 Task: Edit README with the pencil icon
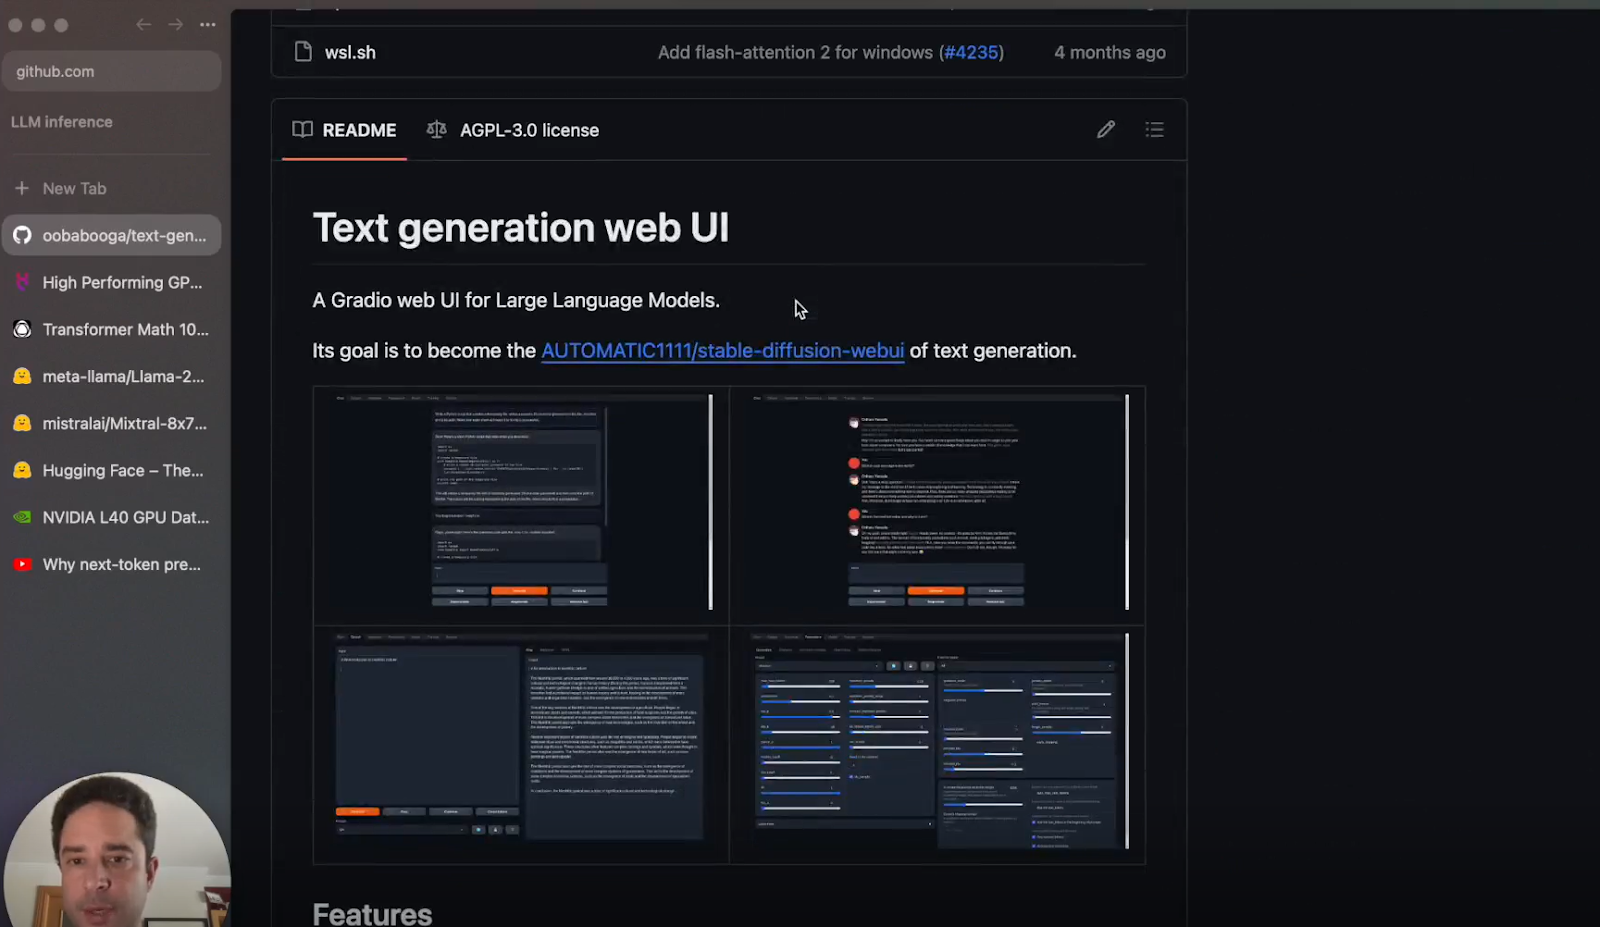coord(1106,129)
